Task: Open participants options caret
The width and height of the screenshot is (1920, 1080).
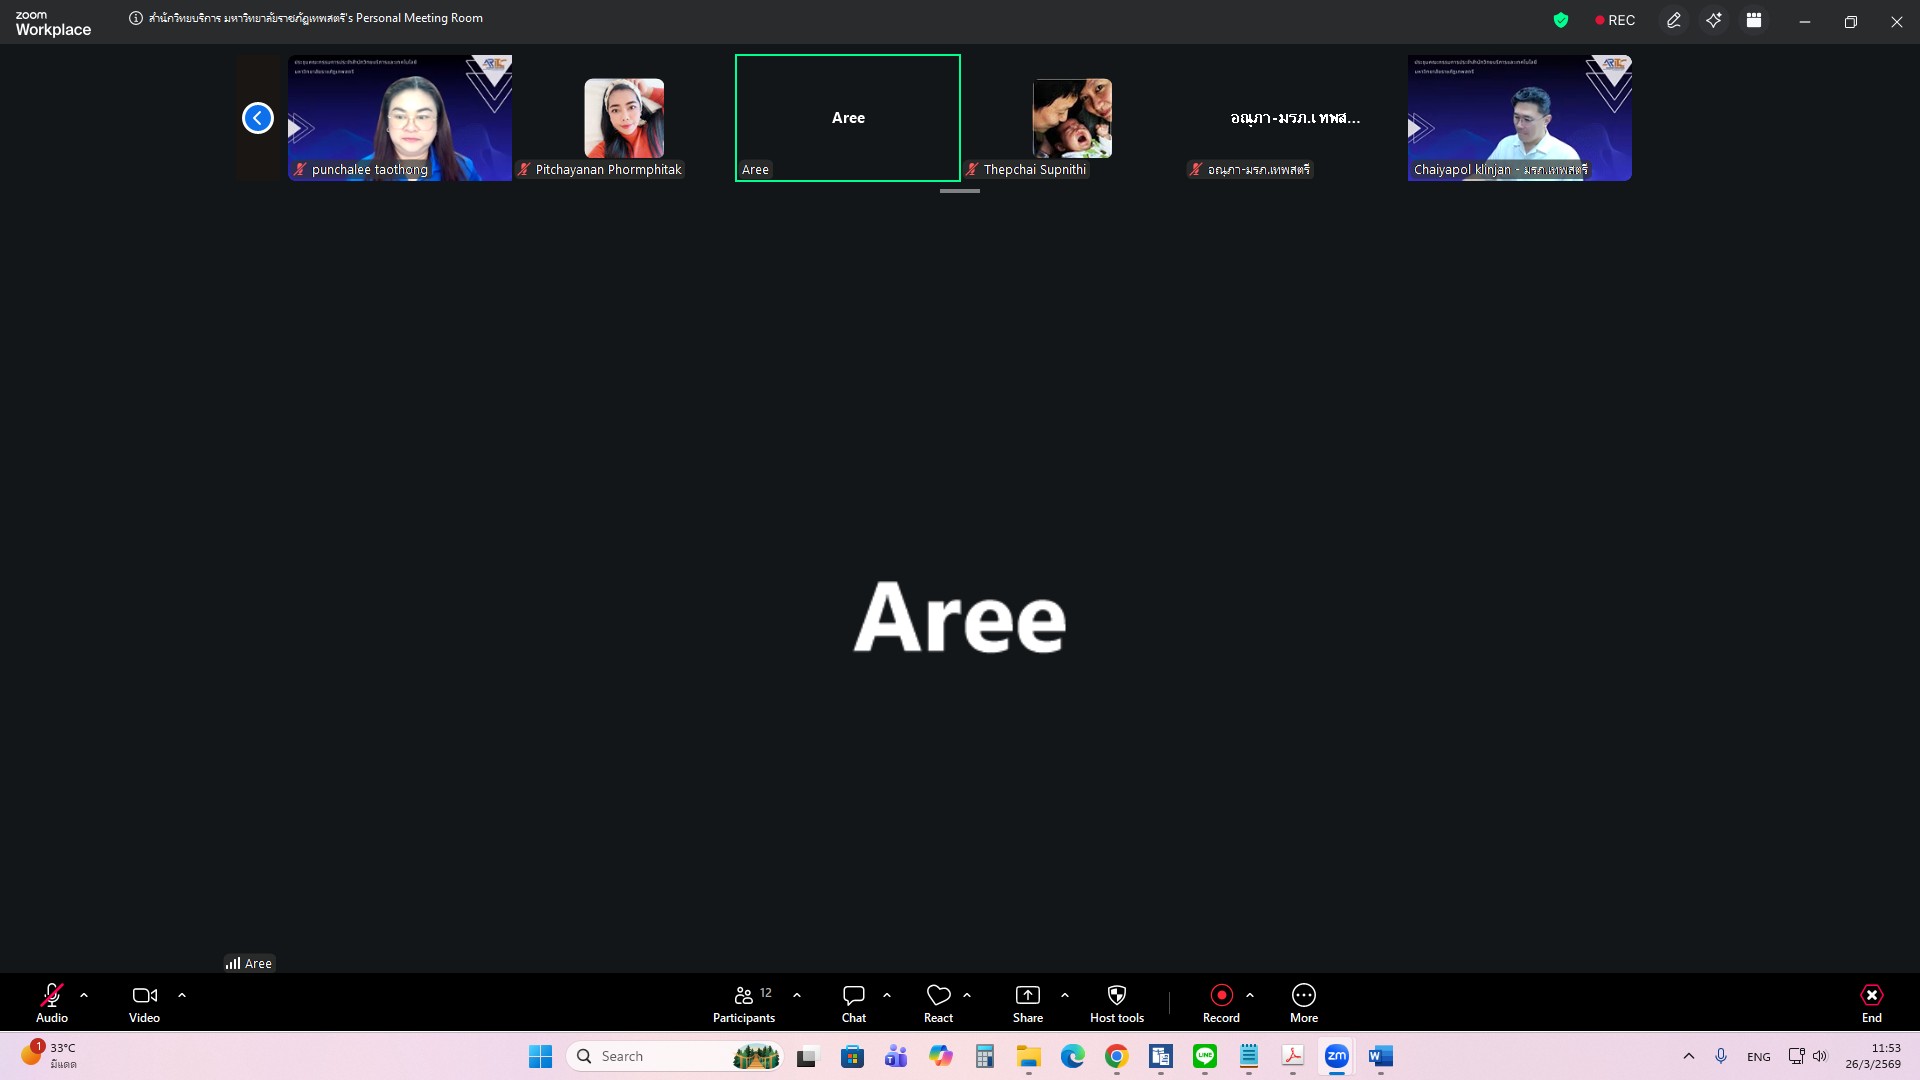Action: tap(797, 995)
